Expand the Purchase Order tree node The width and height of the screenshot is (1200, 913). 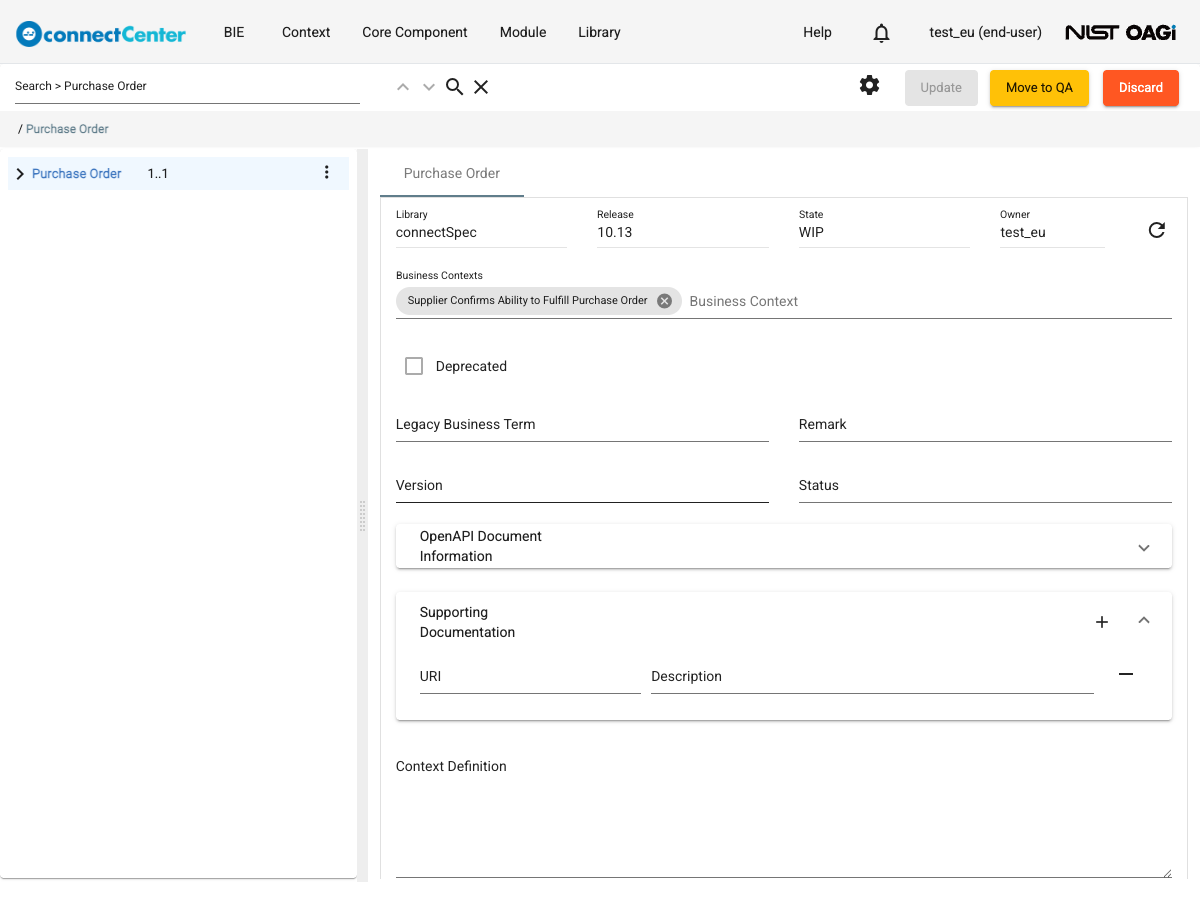click(x=20, y=174)
